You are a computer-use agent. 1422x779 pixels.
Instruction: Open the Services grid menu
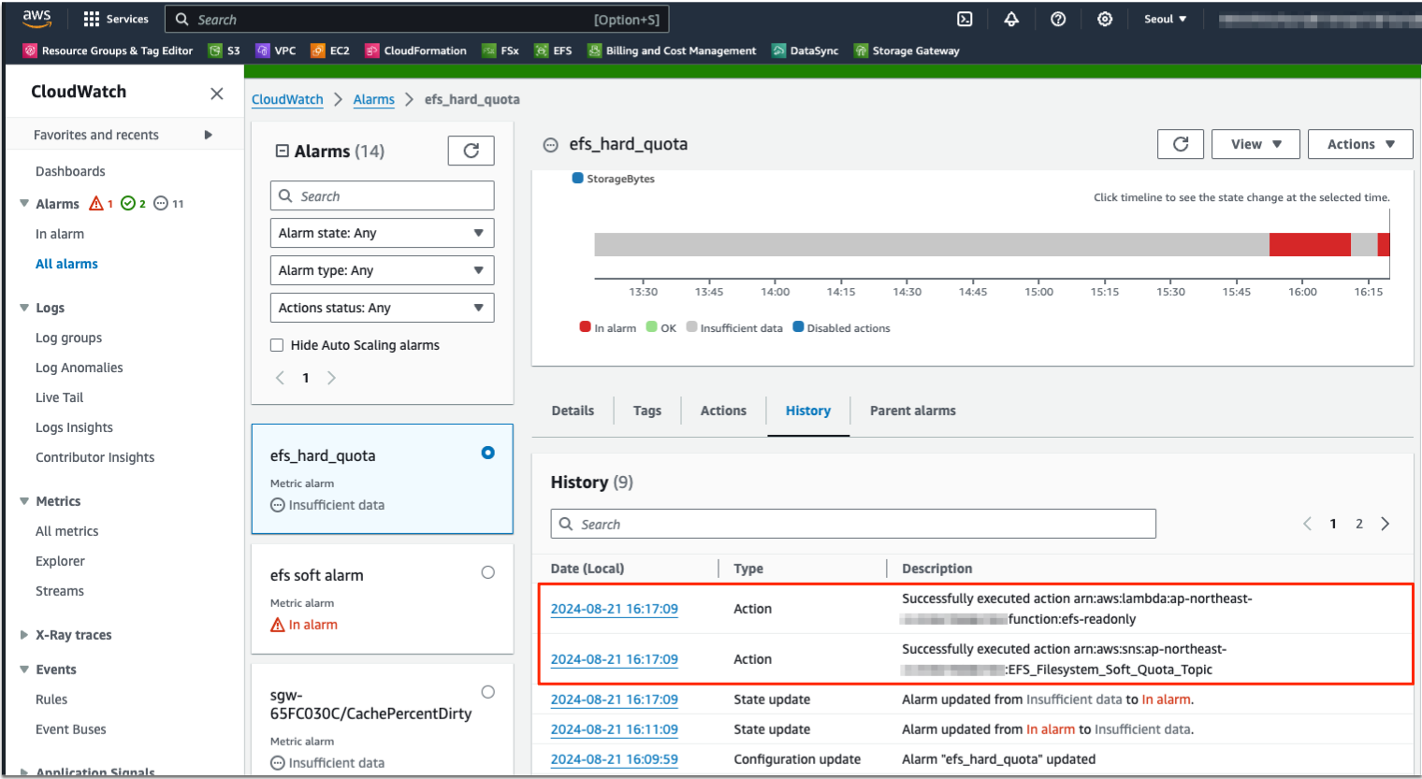[x=116, y=19]
